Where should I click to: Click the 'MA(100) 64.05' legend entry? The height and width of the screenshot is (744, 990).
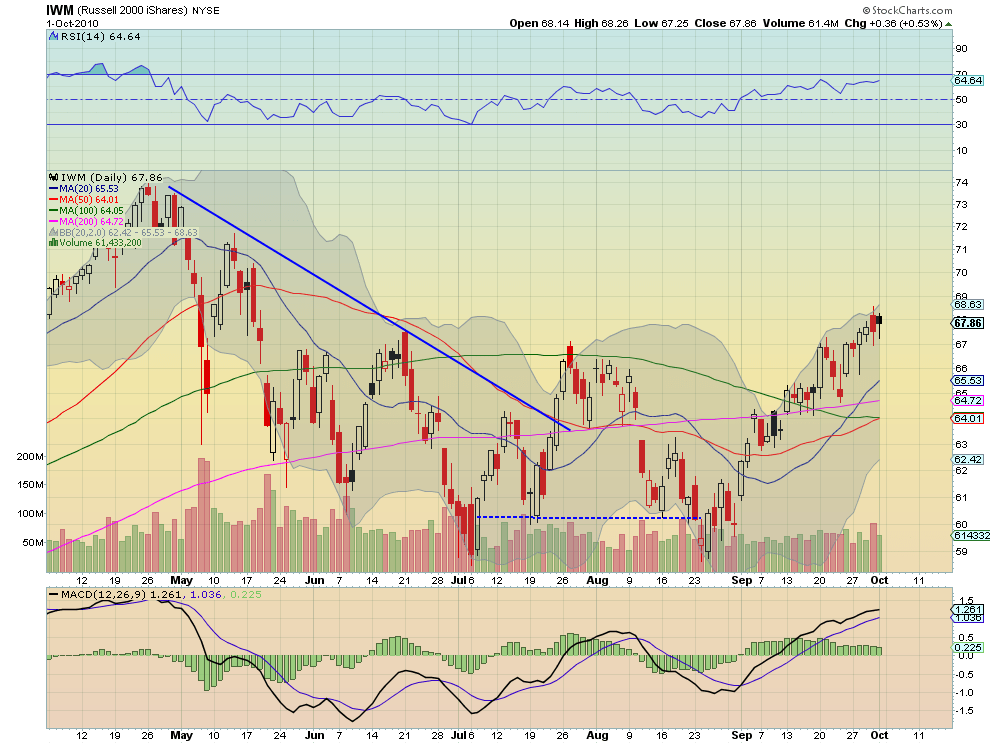tap(92, 211)
